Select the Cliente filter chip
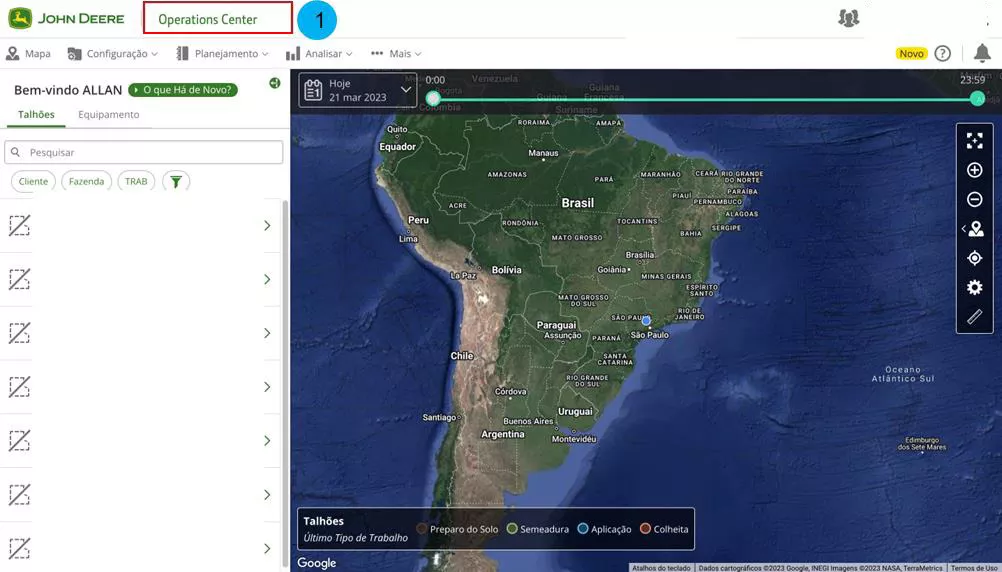1002x572 pixels. click(33, 182)
